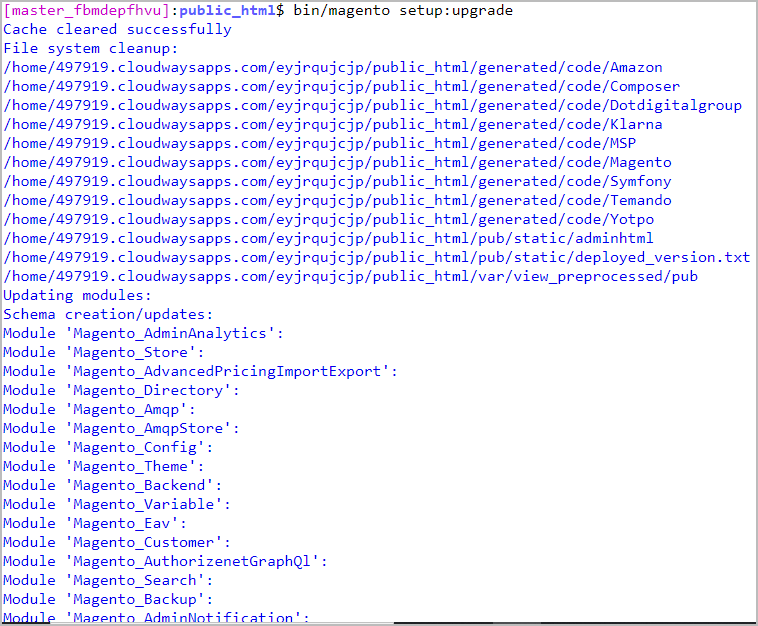Screen dimensions: 758x626
Task: Click Module 'Magento_AdvancedPricingImportExport' line
Action: pos(201,371)
